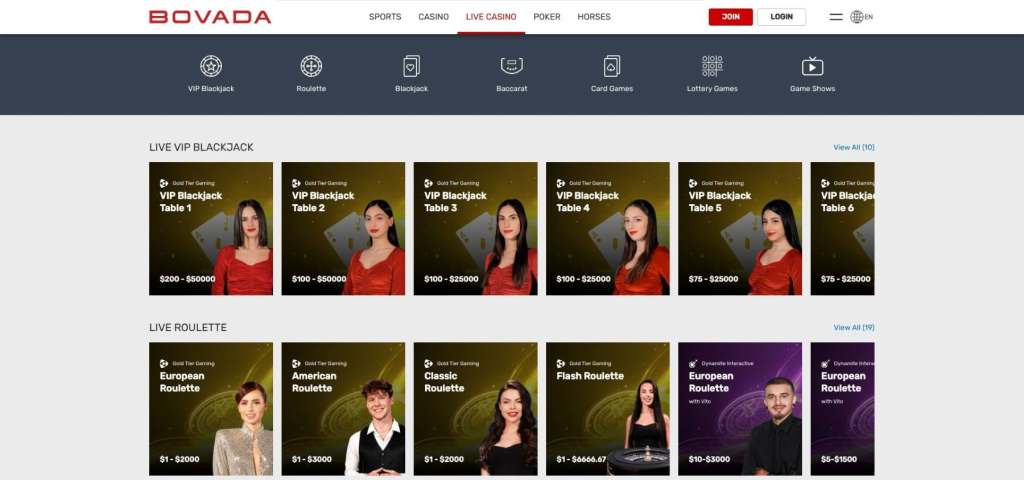Open European Roulette with Vito $10-$3000 card

tap(740, 409)
